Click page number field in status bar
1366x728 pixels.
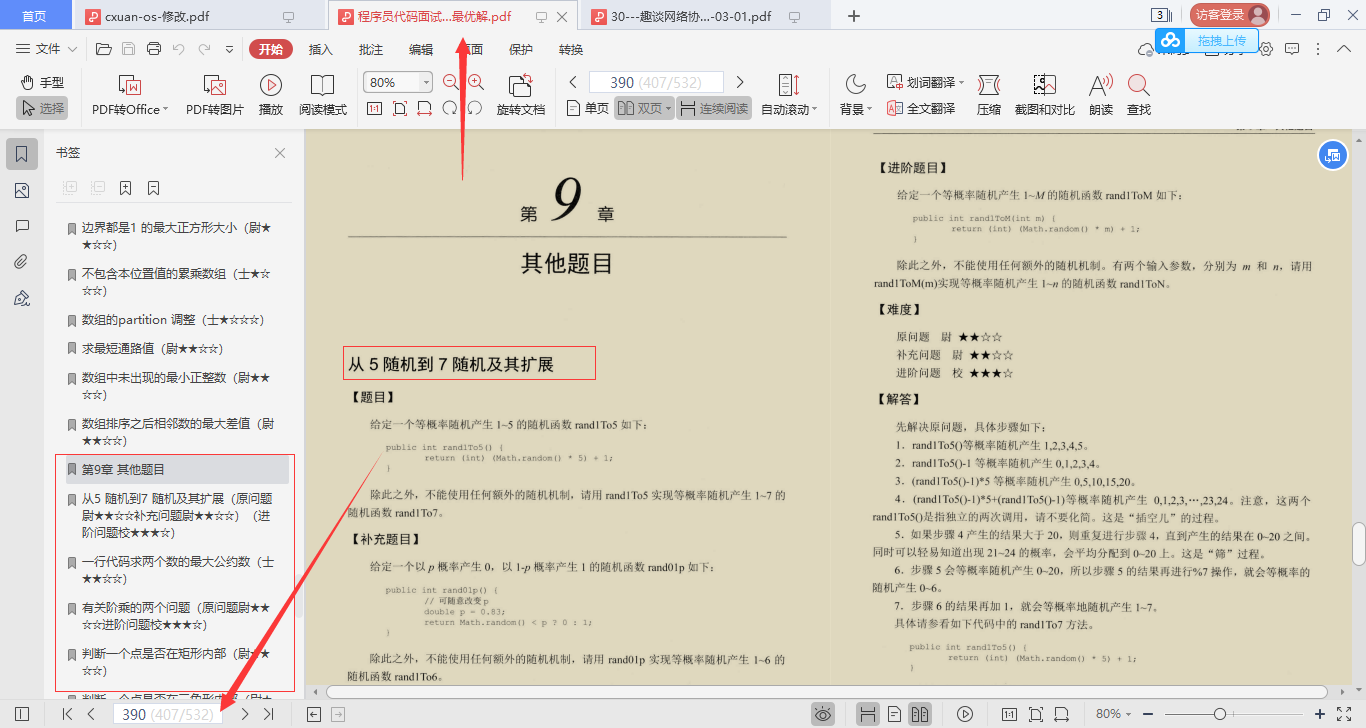[x=166, y=714]
